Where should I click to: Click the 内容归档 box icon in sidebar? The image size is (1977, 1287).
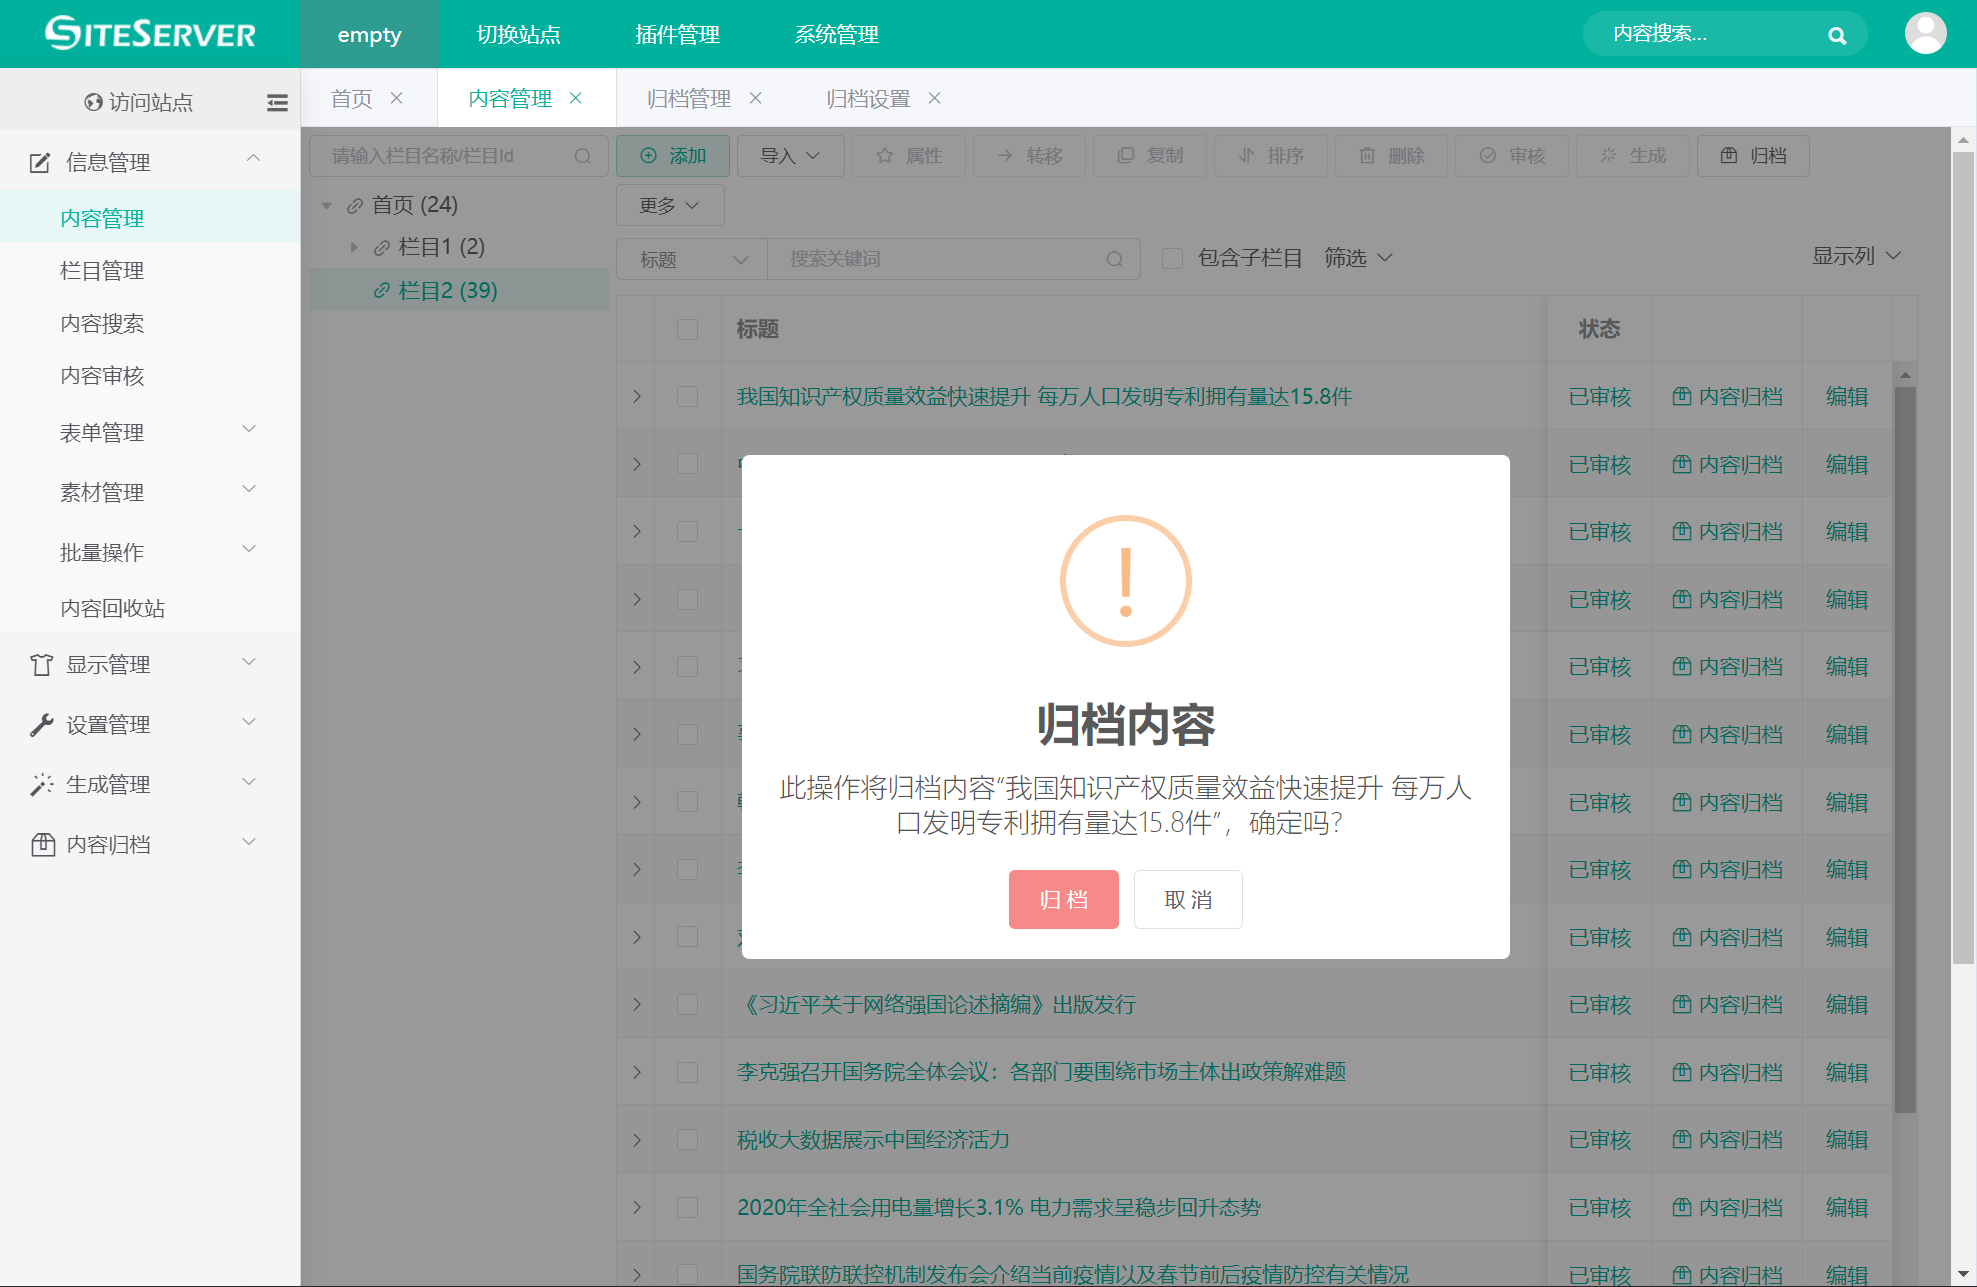(42, 845)
